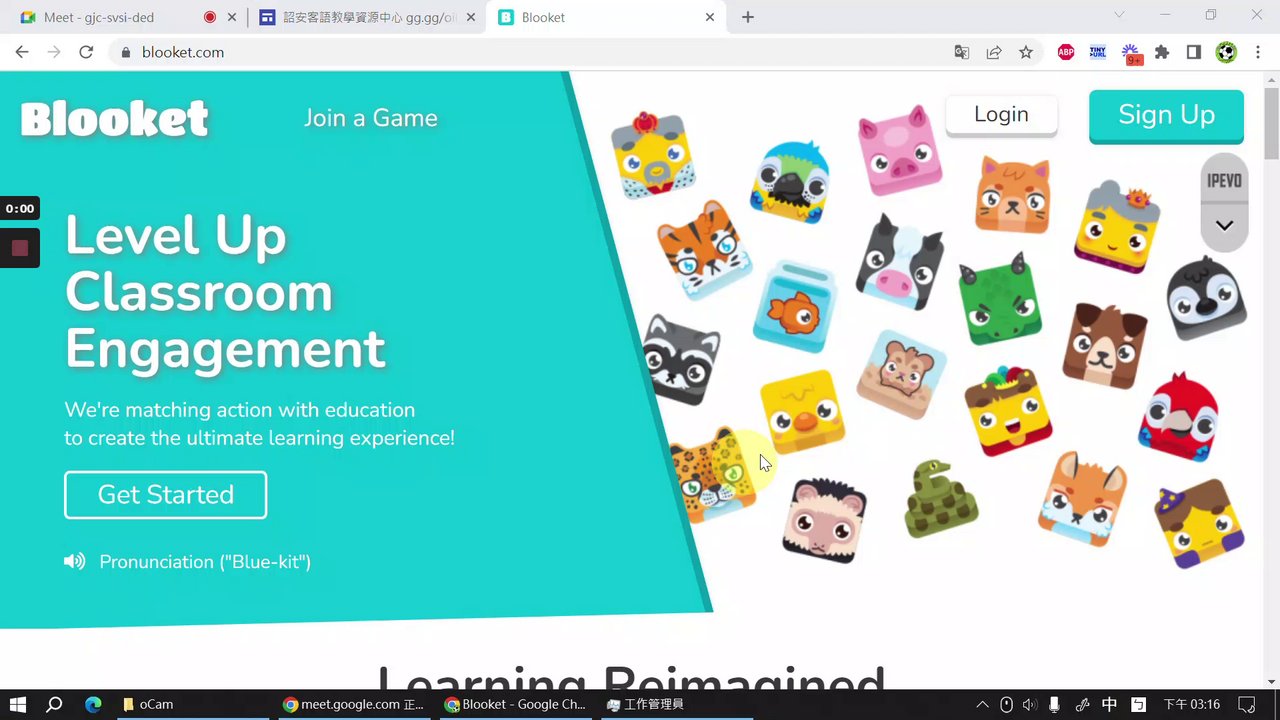Viewport: 1280px width, 720px height.
Task: Click the Sign Up button
Action: [1166, 115]
